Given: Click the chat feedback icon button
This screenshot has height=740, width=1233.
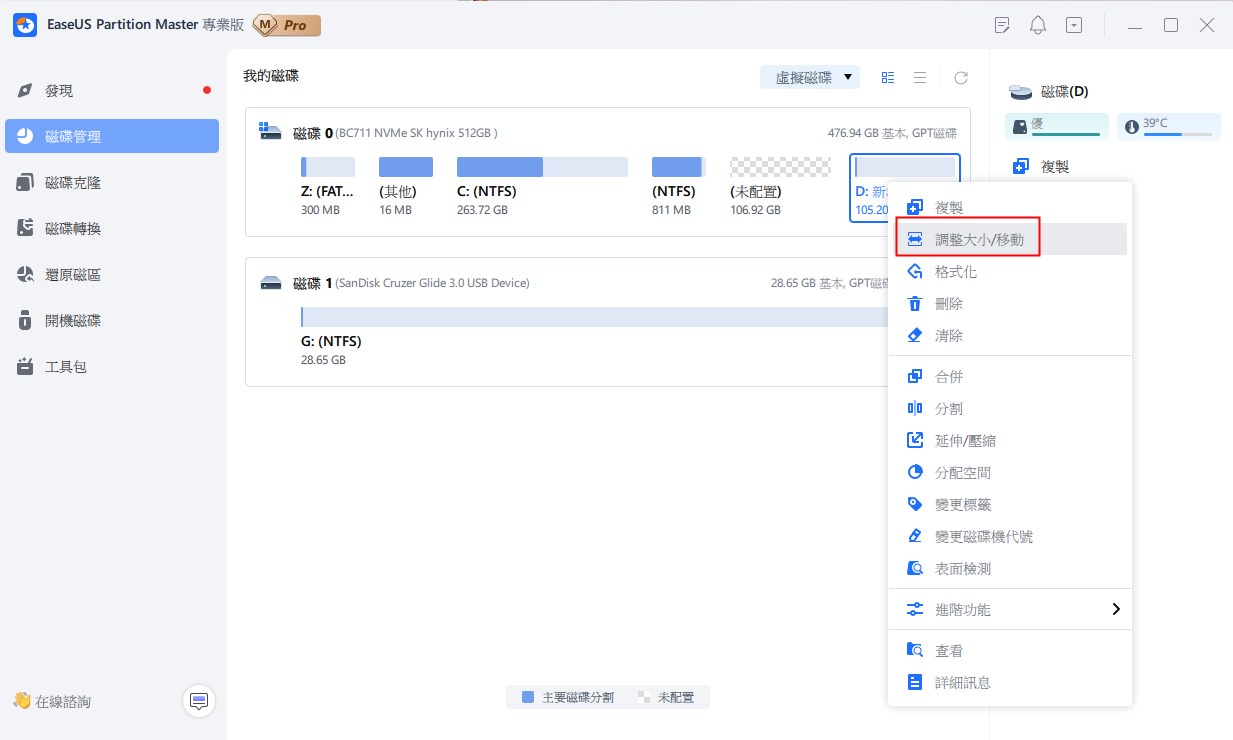Looking at the screenshot, I should tap(199, 702).
